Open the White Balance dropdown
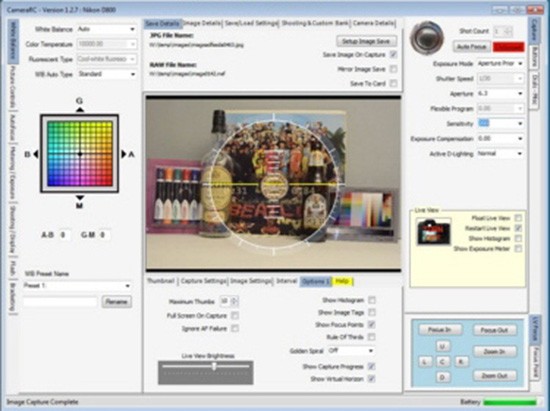 (x=107, y=29)
